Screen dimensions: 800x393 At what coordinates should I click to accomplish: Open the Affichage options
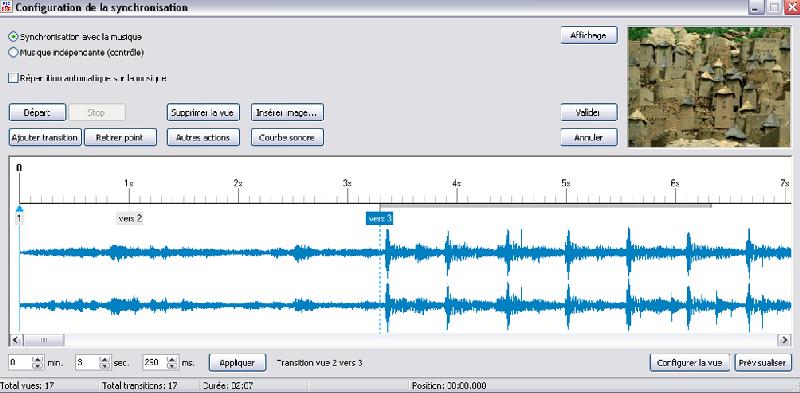tap(589, 35)
